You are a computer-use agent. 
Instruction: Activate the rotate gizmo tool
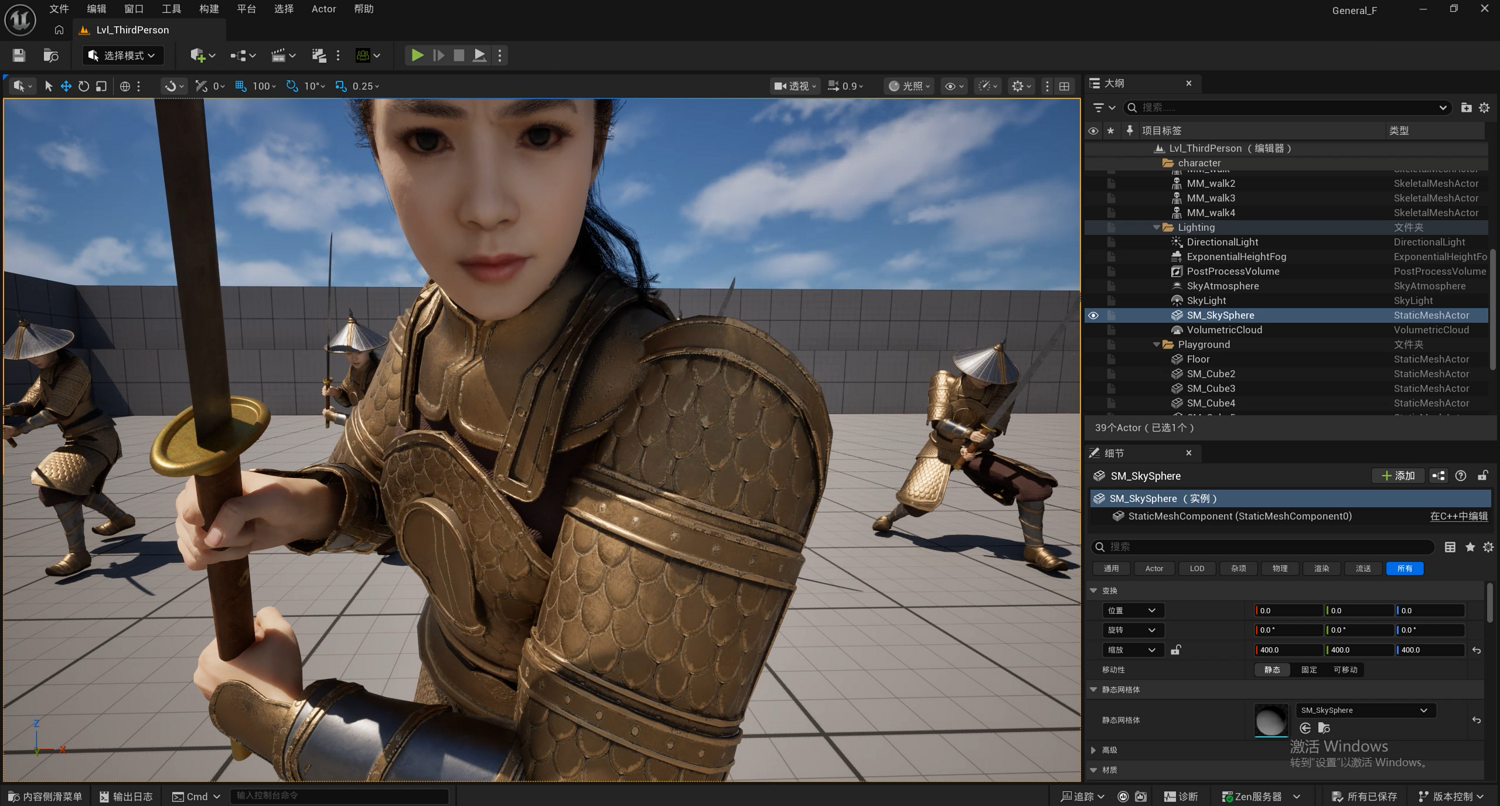point(84,86)
